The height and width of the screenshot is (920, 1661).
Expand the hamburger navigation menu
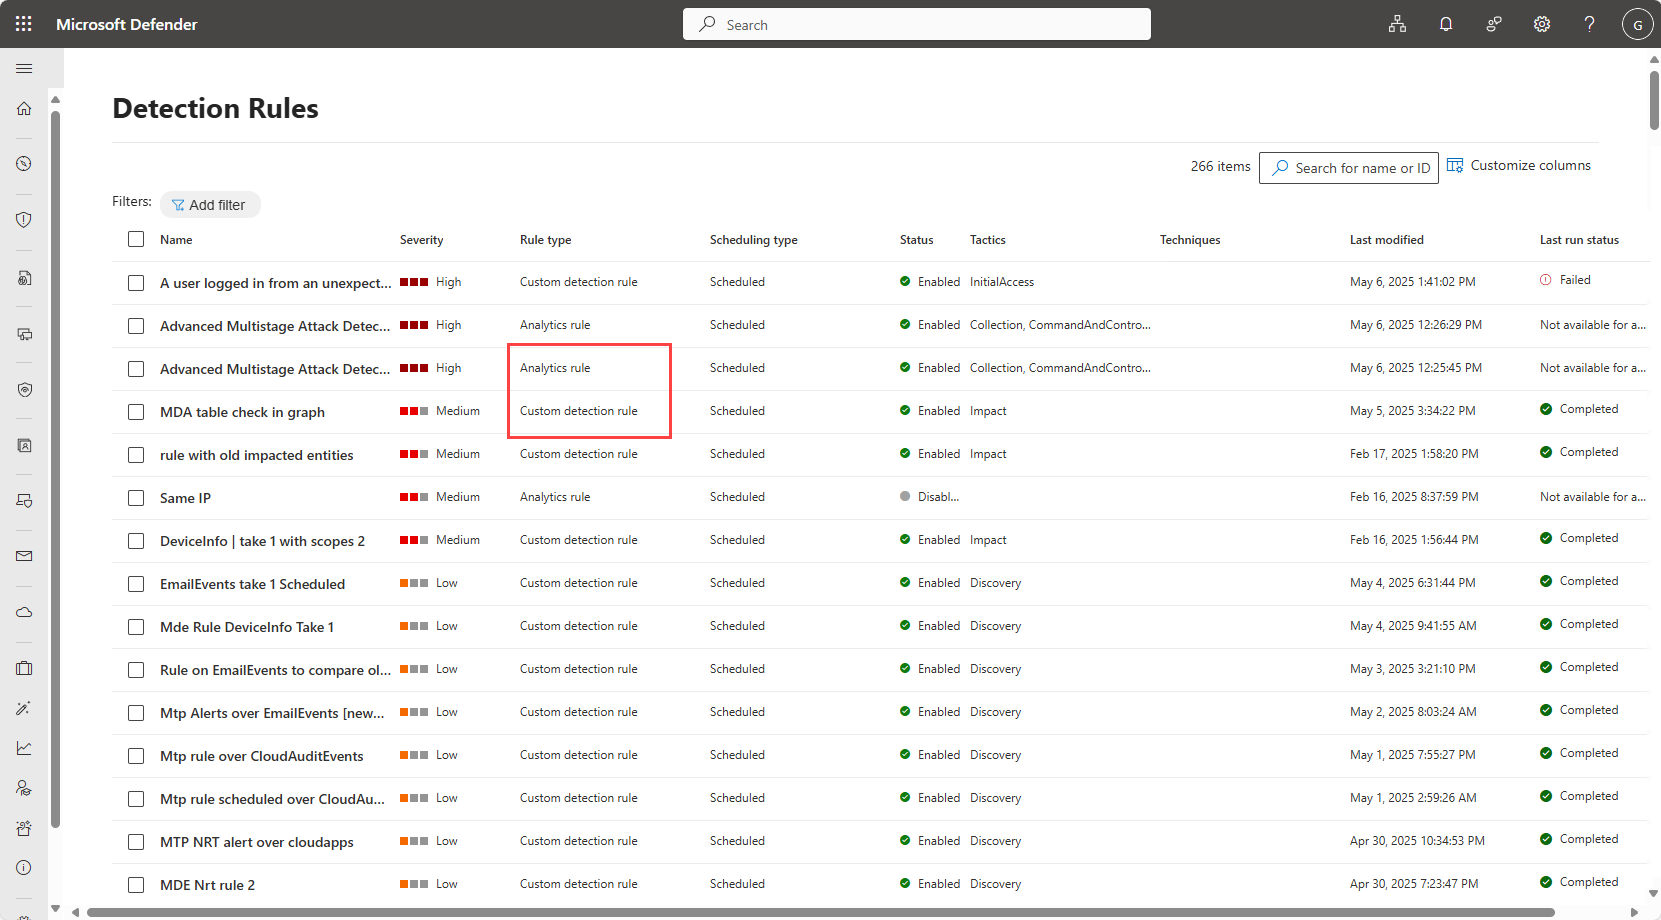pyautogui.click(x=24, y=68)
